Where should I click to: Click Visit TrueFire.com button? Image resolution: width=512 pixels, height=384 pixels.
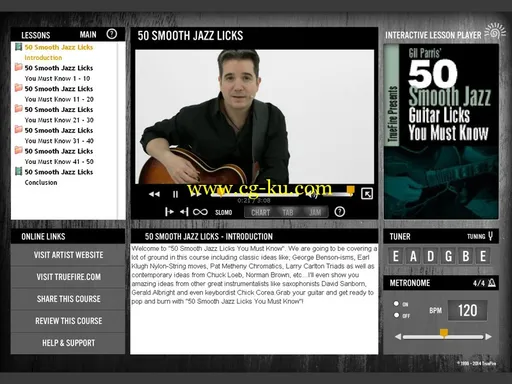[68, 277]
